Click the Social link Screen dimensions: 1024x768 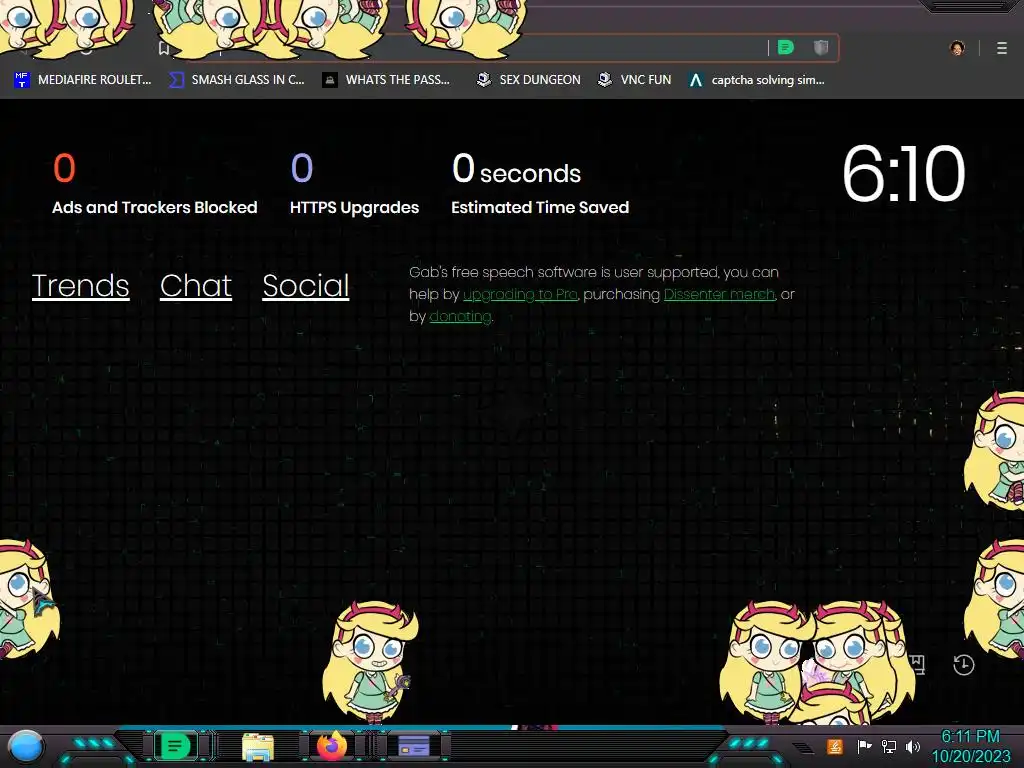pos(306,285)
